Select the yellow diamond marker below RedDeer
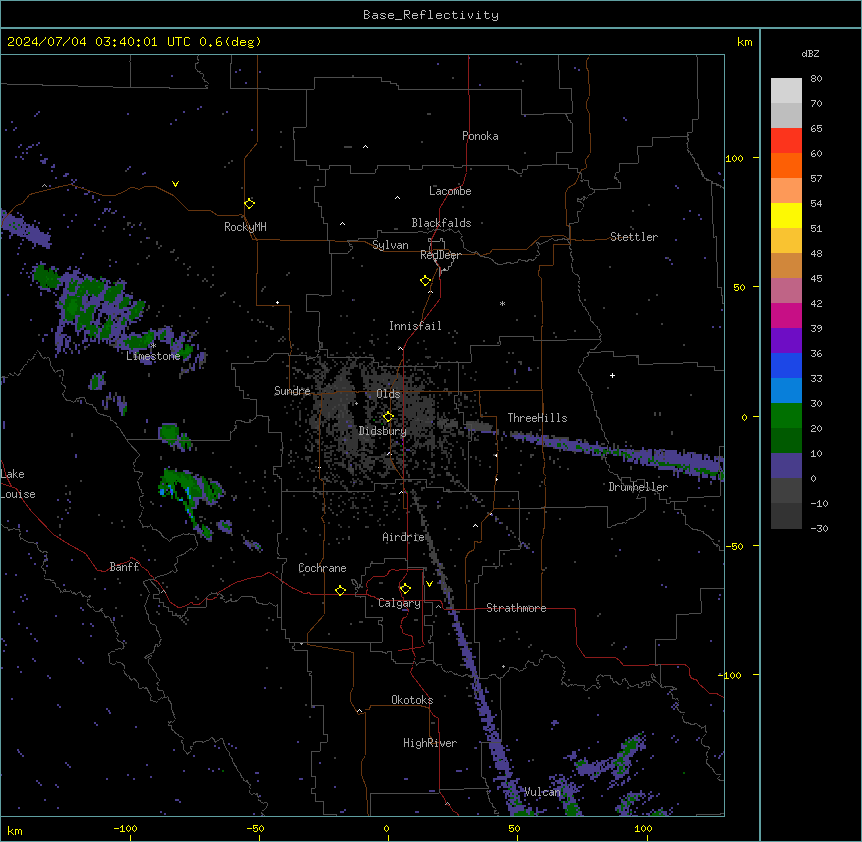862x842 pixels. 426,281
